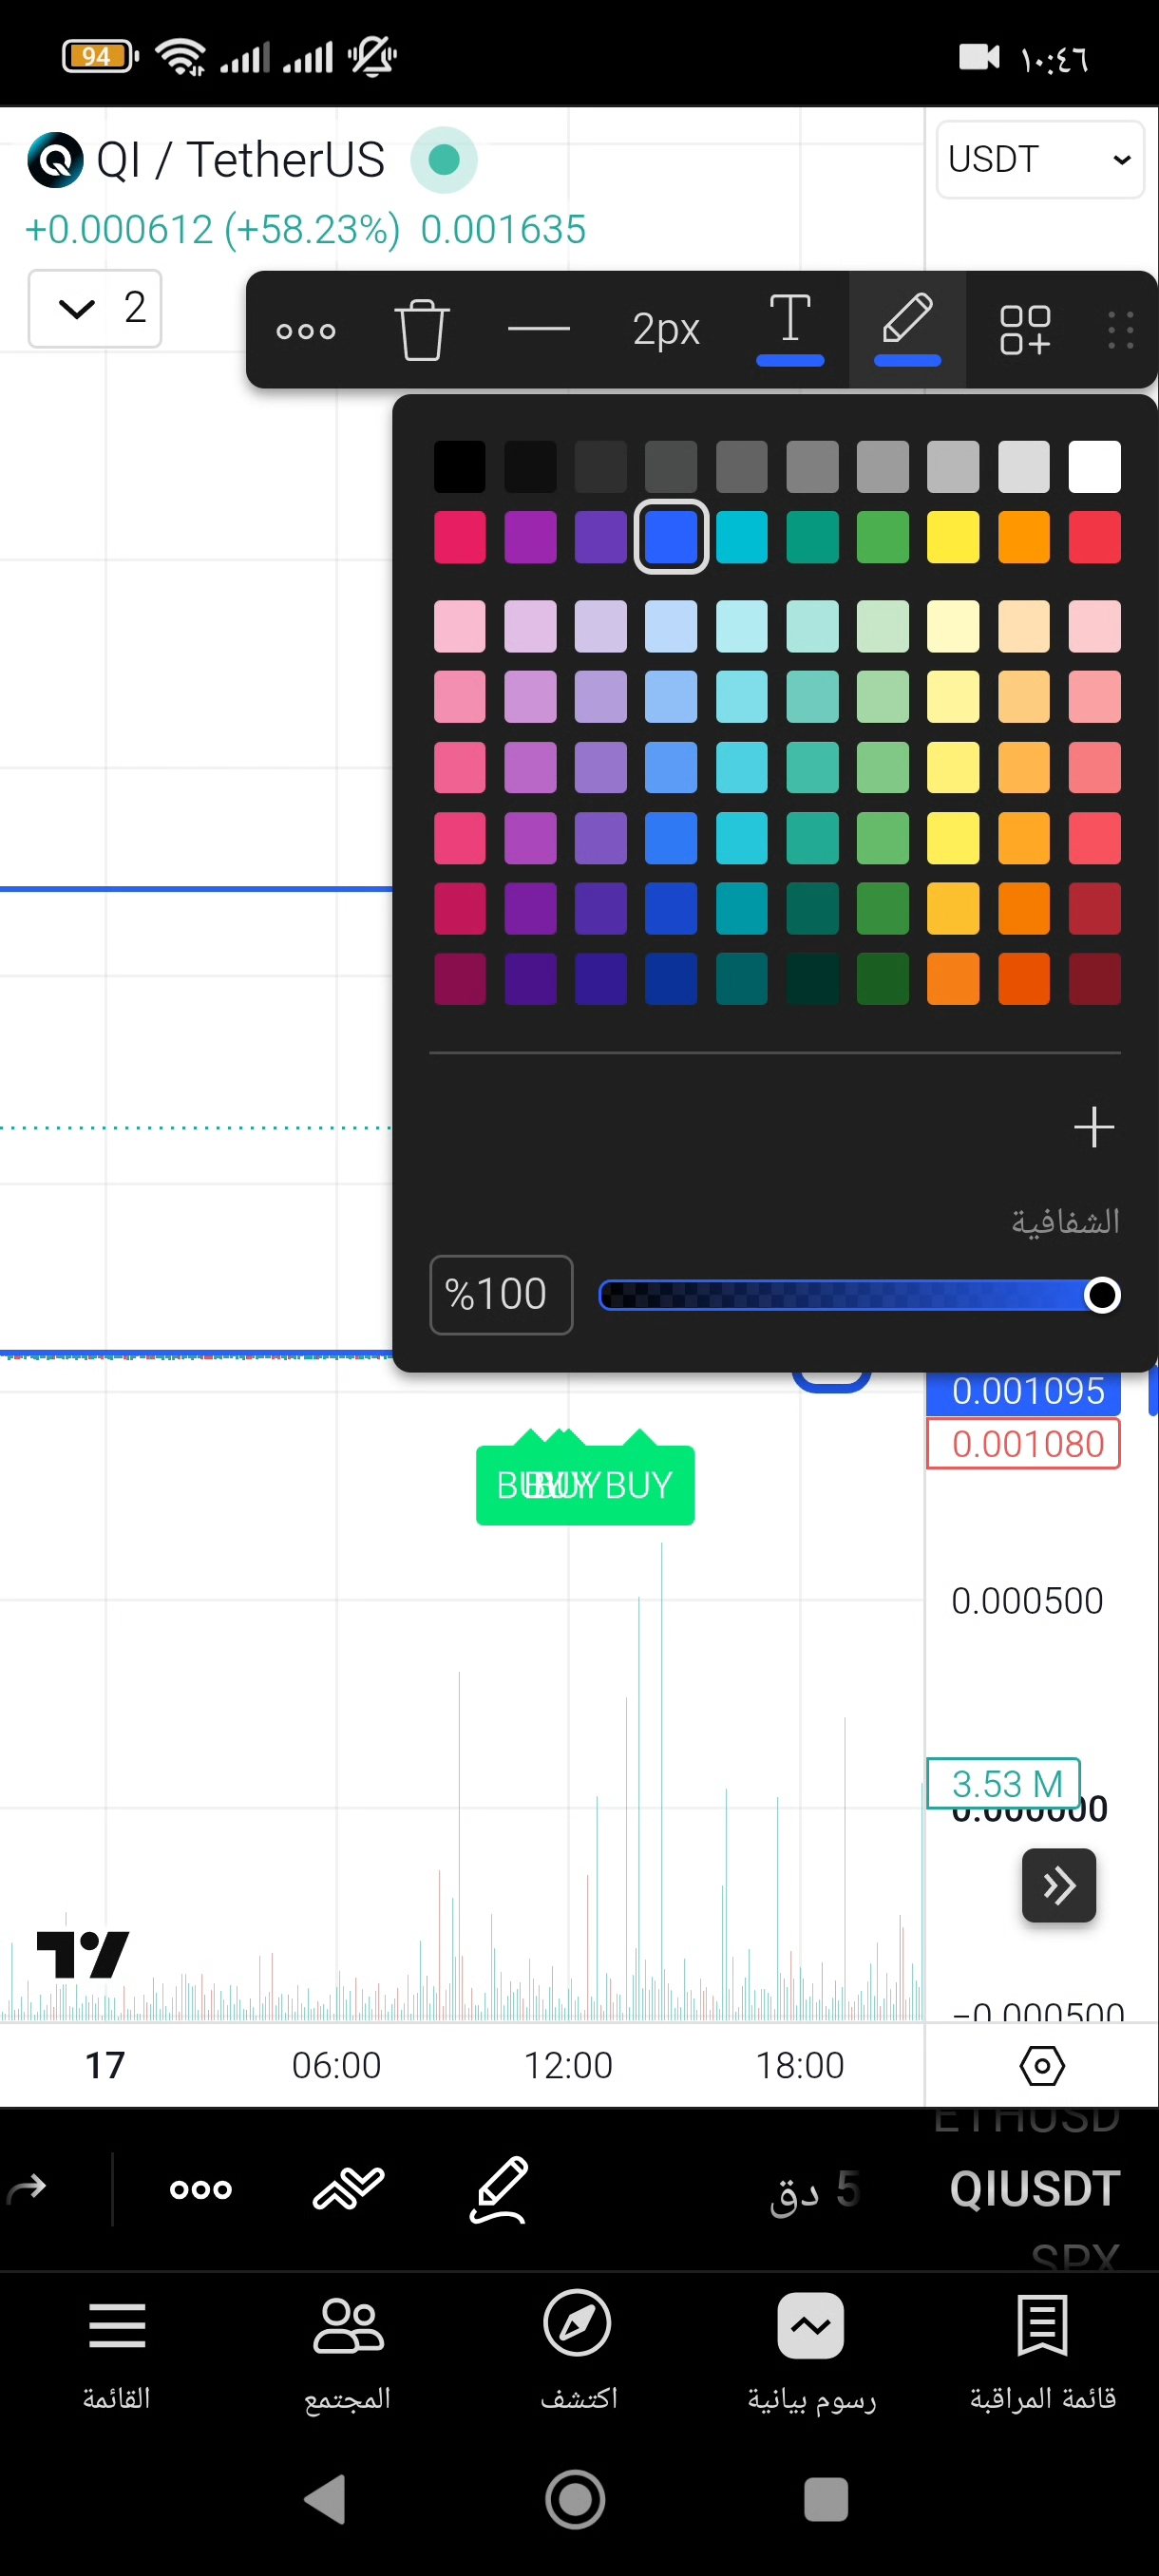
Task: Open bottom toolbar more options ellipsis
Action: [x=201, y=2189]
